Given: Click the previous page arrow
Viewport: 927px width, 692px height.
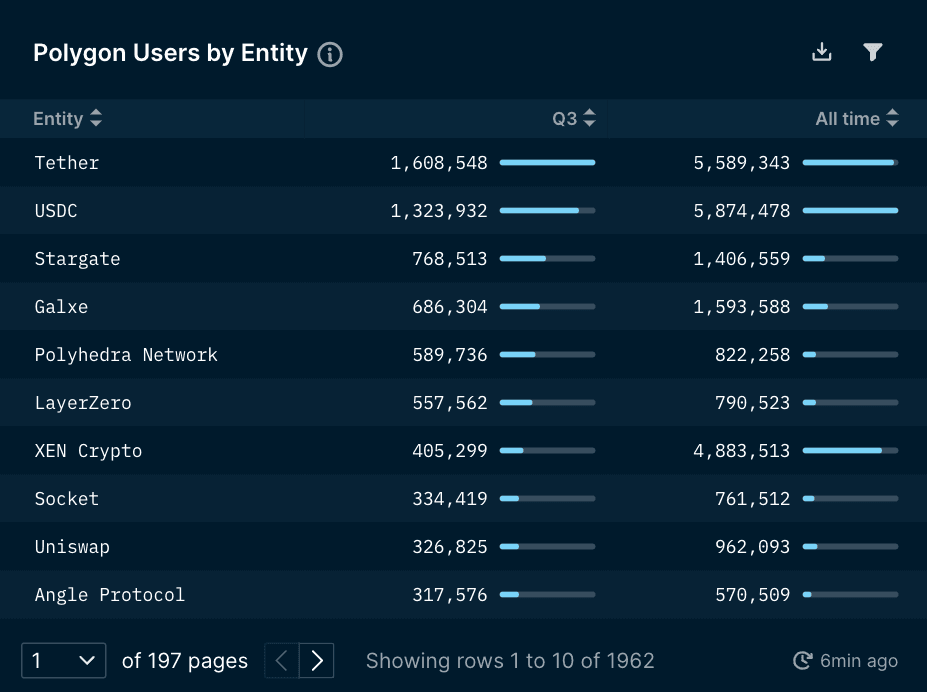Looking at the screenshot, I should tap(282, 660).
